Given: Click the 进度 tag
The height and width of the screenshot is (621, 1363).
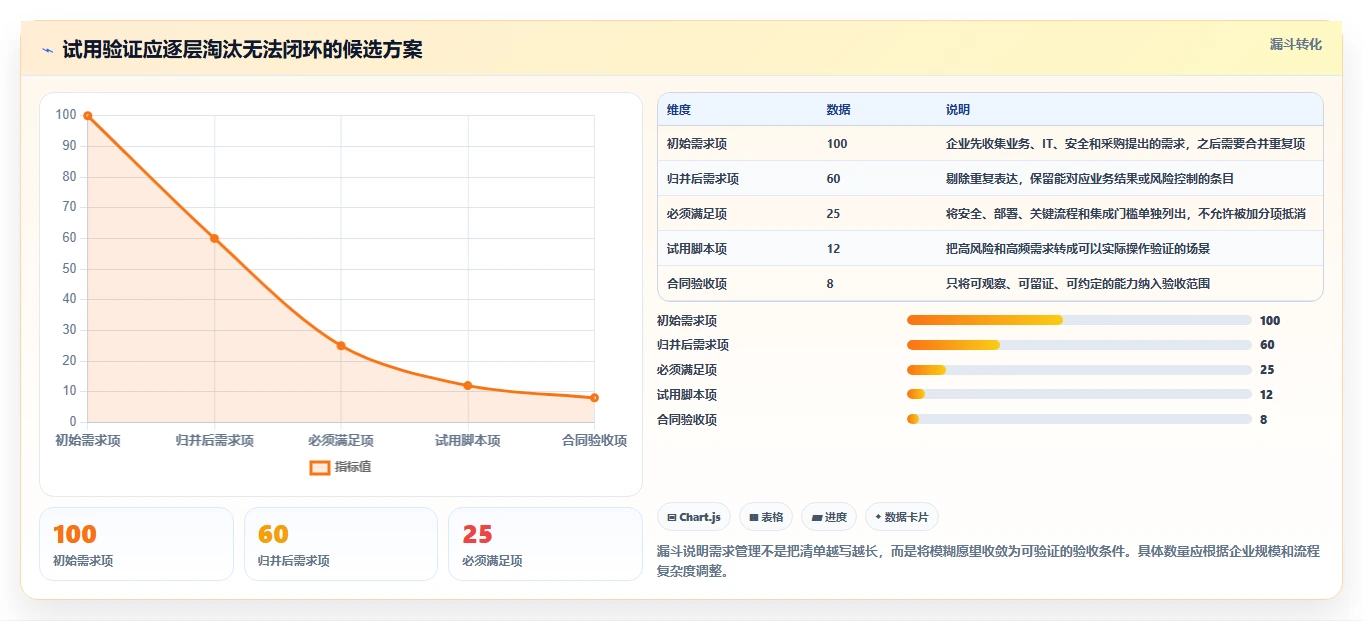Looking at the screenshot, I should (829, 517).
